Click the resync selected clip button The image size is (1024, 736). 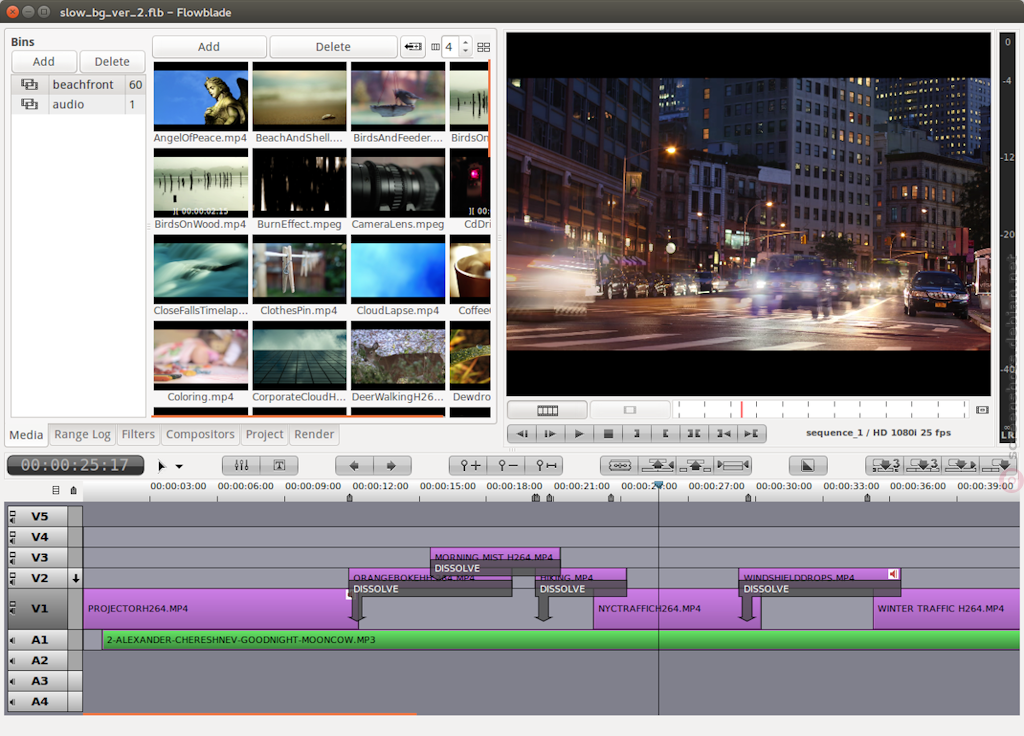(x=733, y=465)
